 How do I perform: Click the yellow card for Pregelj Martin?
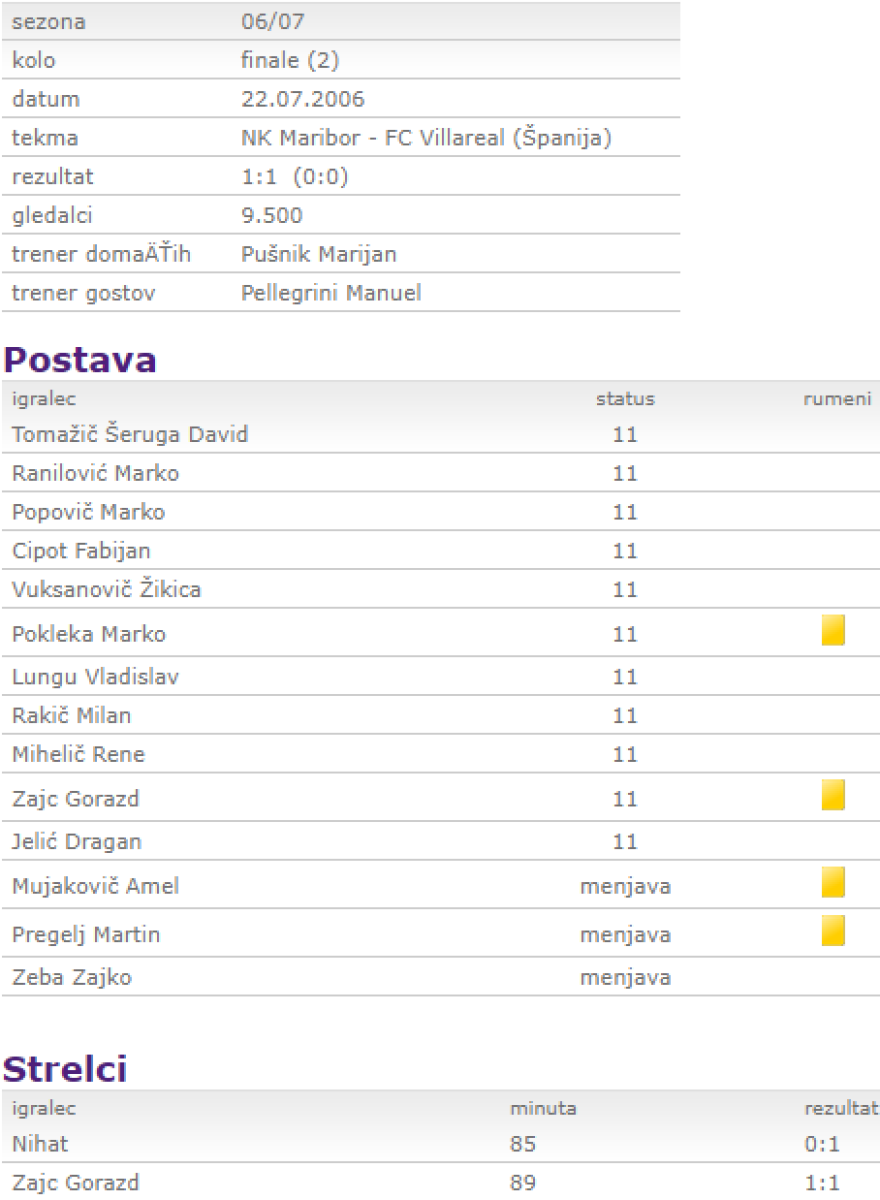[x=833, y=931]
